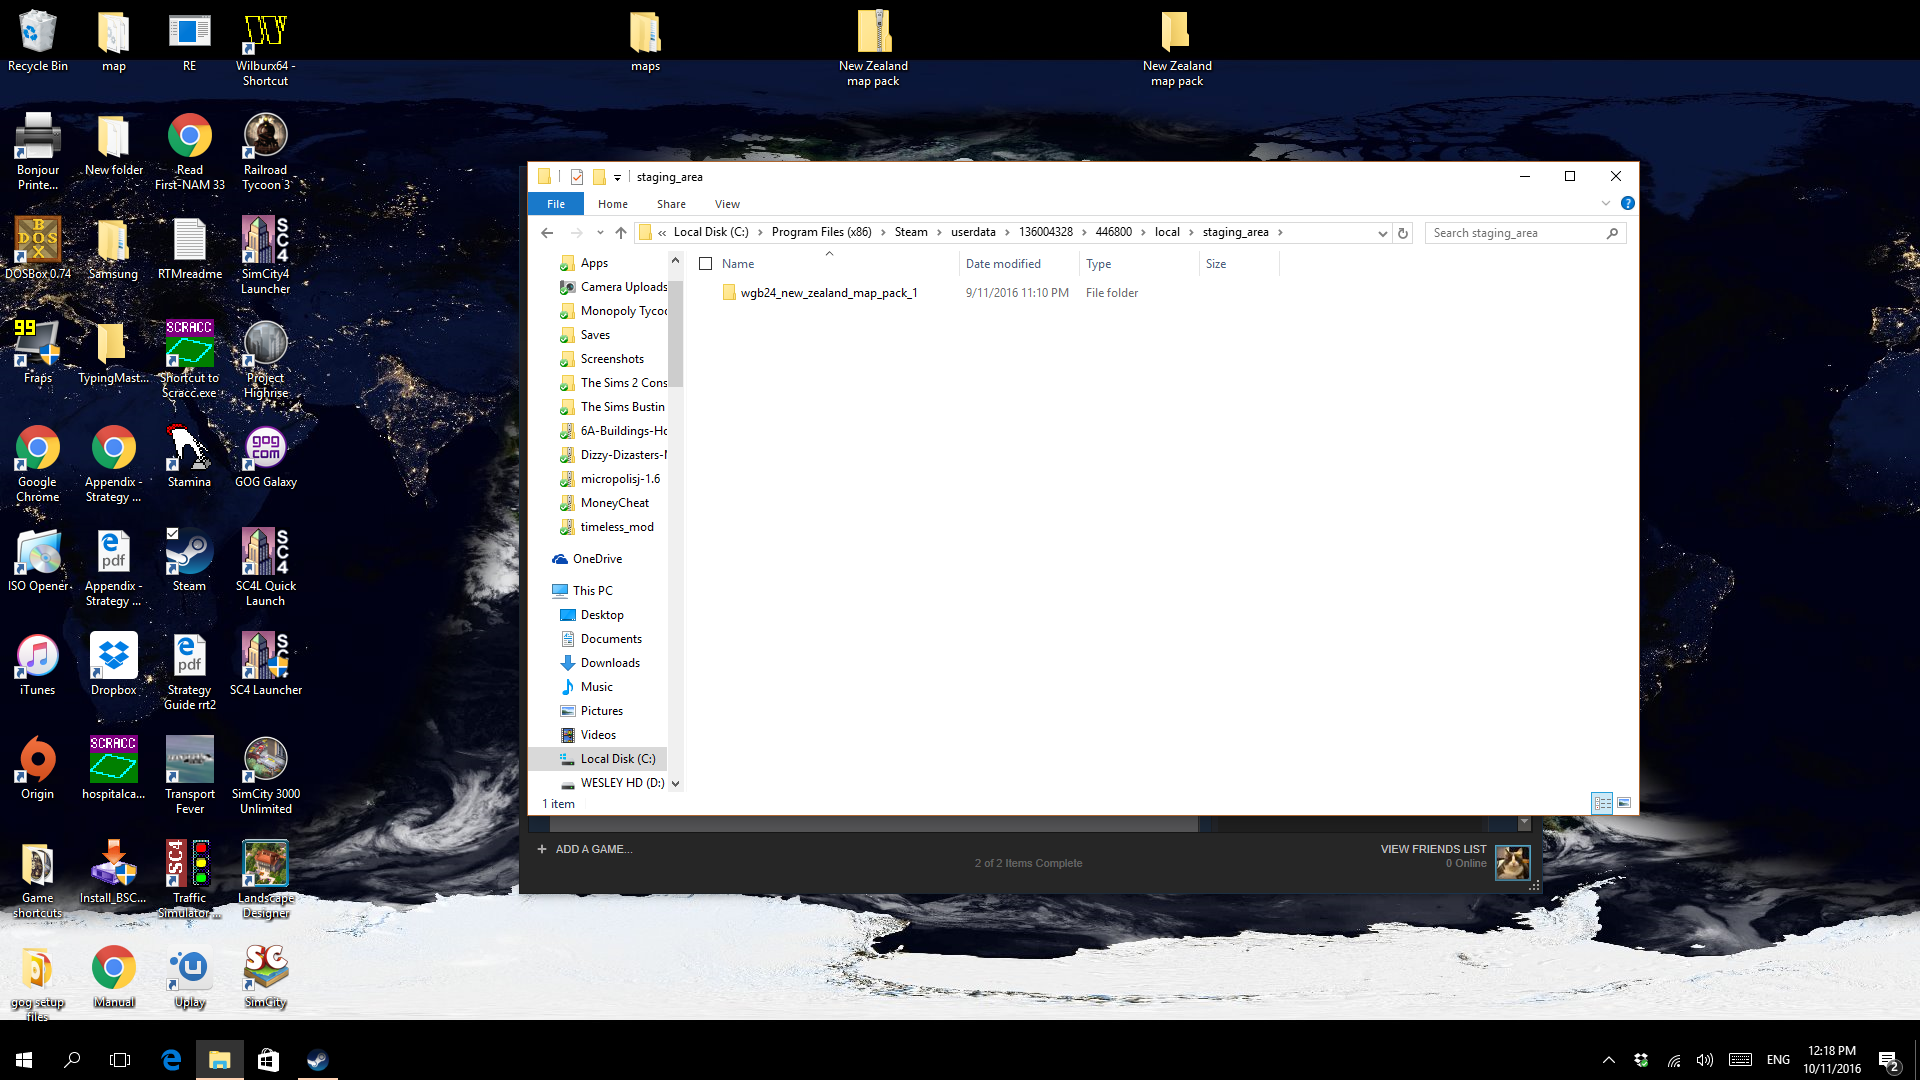Switch to large icons view button
1920x1080 pixels.
[x=1624, y=803]
